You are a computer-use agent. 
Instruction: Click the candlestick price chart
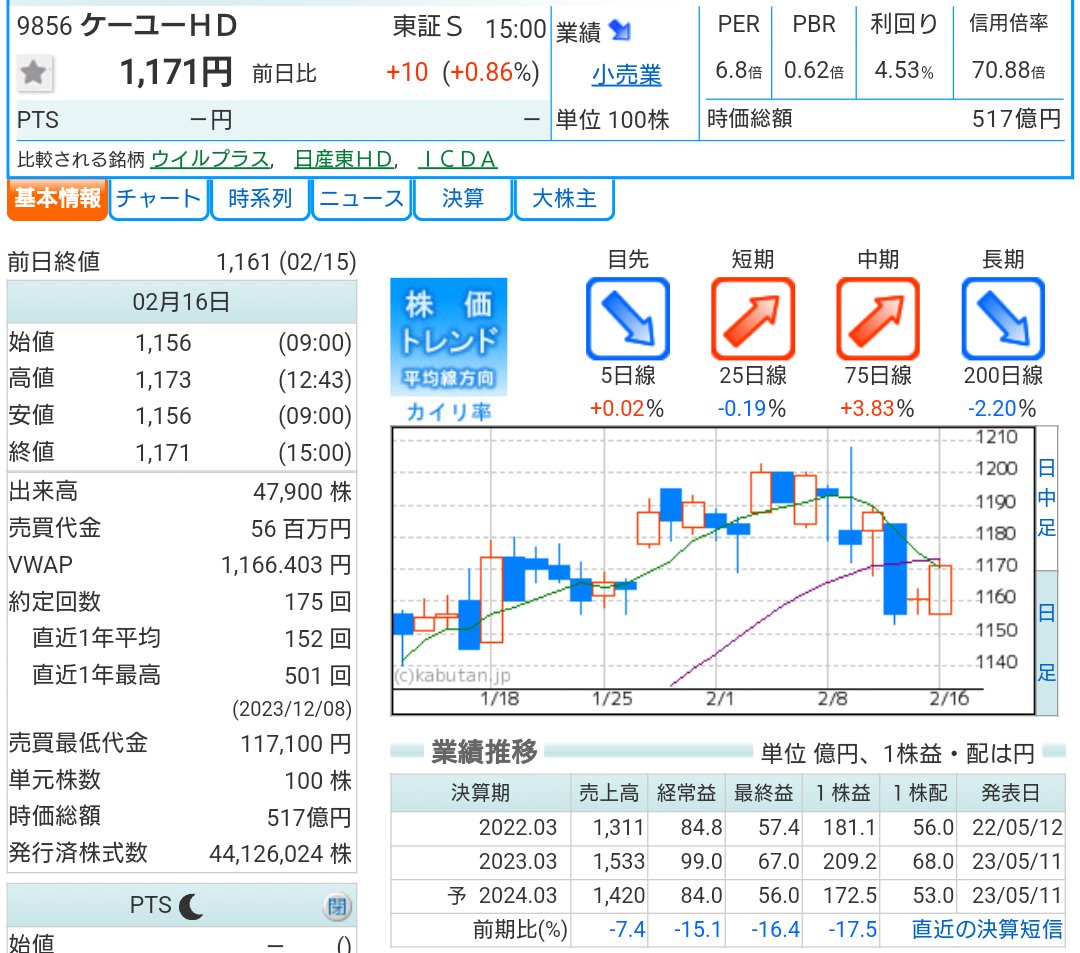coord(713,570)
